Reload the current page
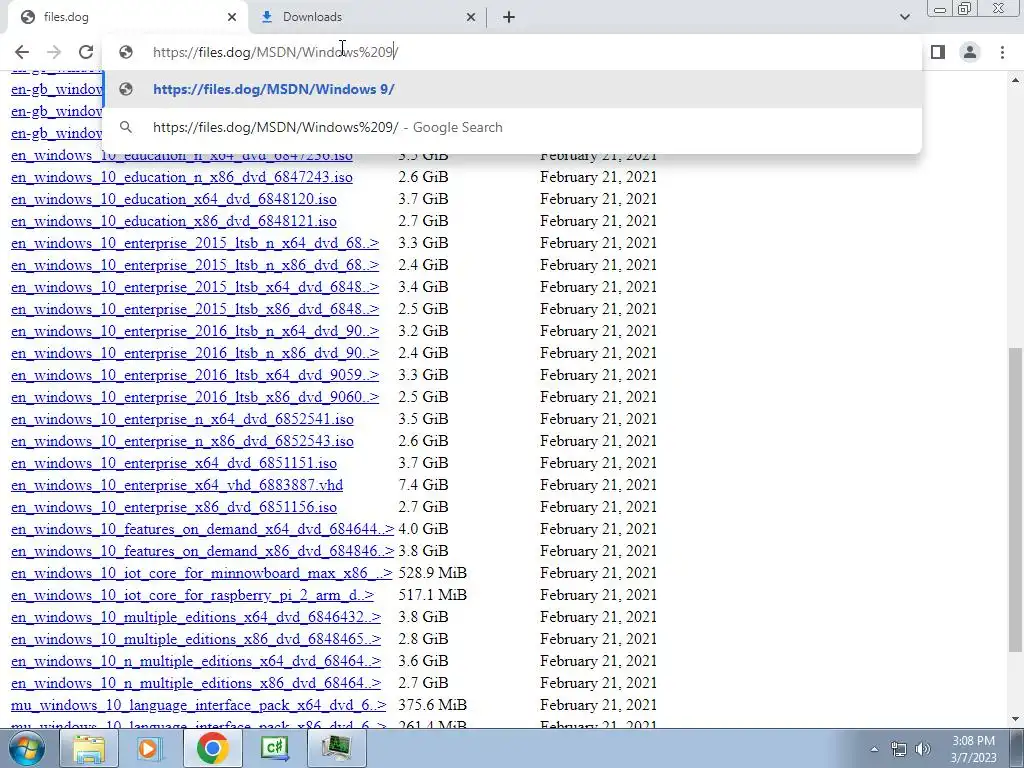This screenshot has width=1024, height=768. pyautogui.click(x=86, y=52)
